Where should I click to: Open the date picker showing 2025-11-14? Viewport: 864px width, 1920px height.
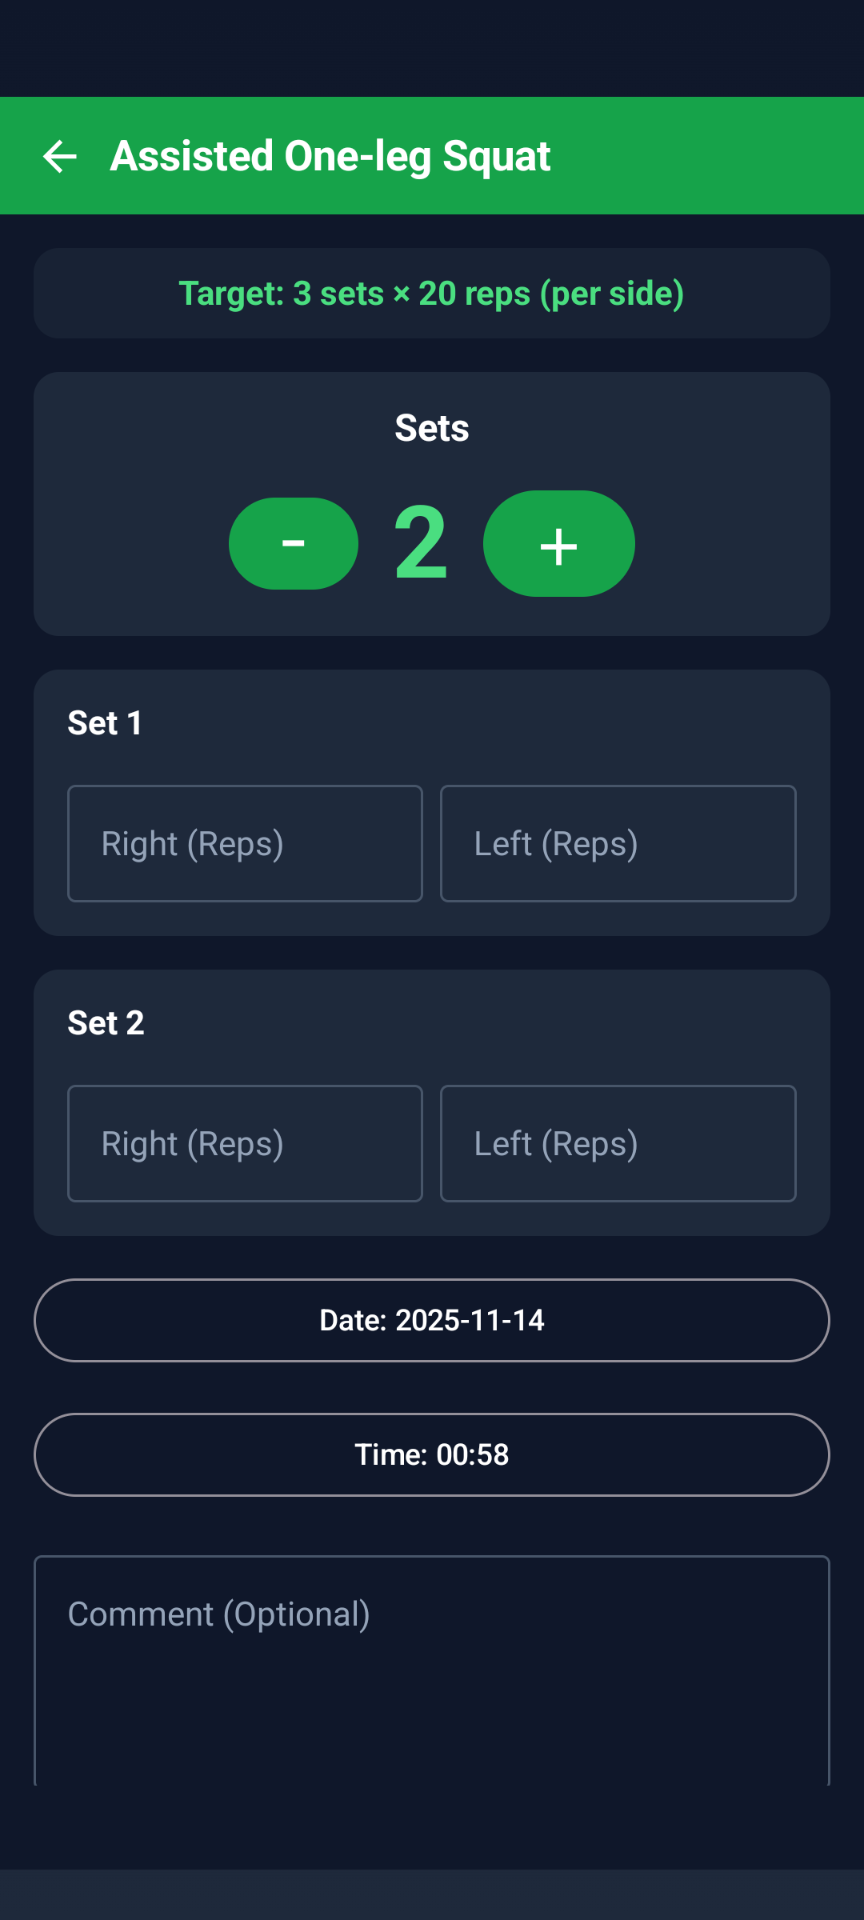pyautogui.click(x=432, y=1320)
